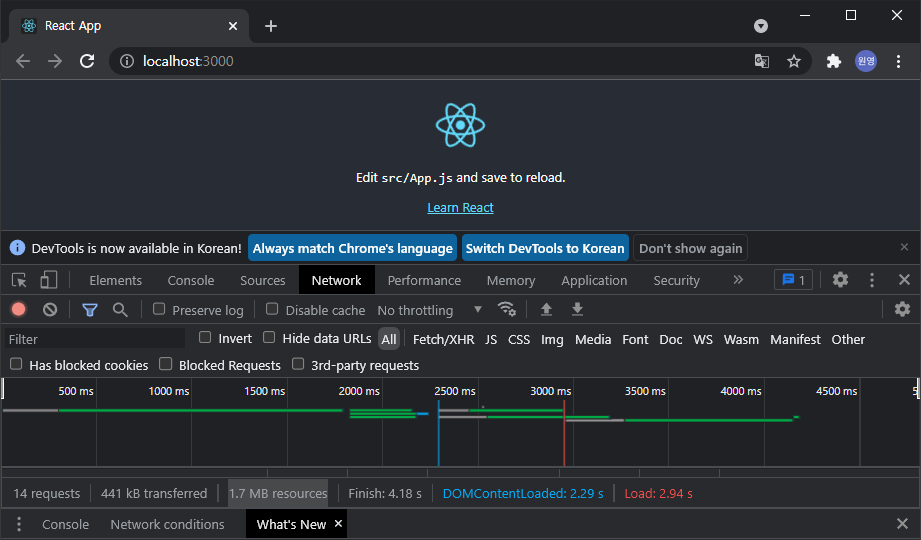
Task: Open the drawer Console tab
Action: [65, 524]
